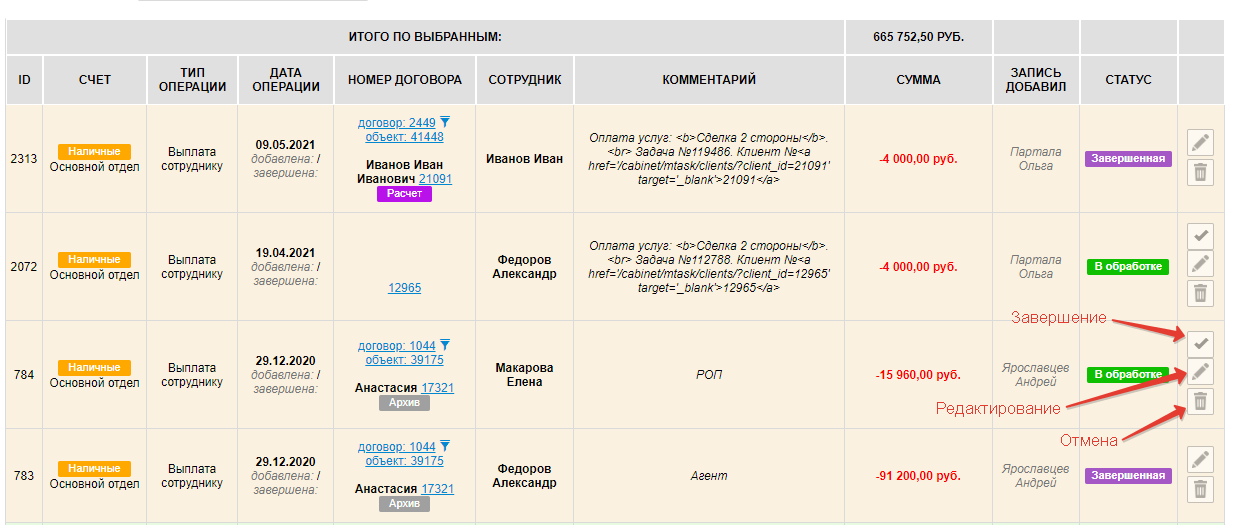
Task: Mark operation 784 completed with checkmark icon
Action: 1200,344
